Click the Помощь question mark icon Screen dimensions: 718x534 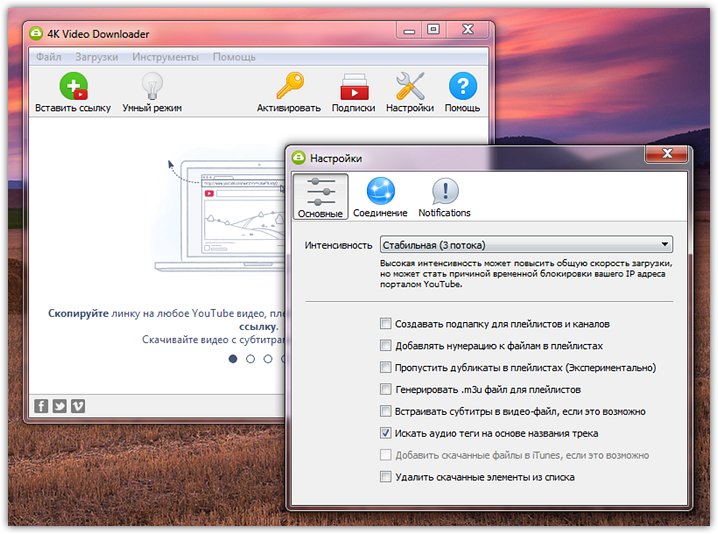pos(462,86)
